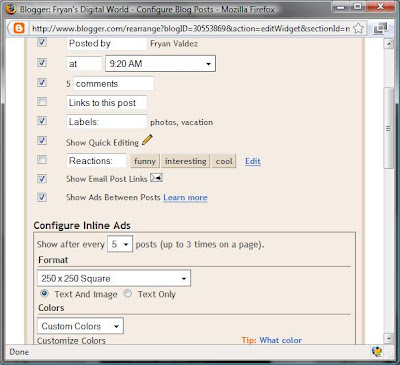Click the comments text field
The width and height of the screenshot is (400, 365).
pyautogui.click(x=113, y=84)
